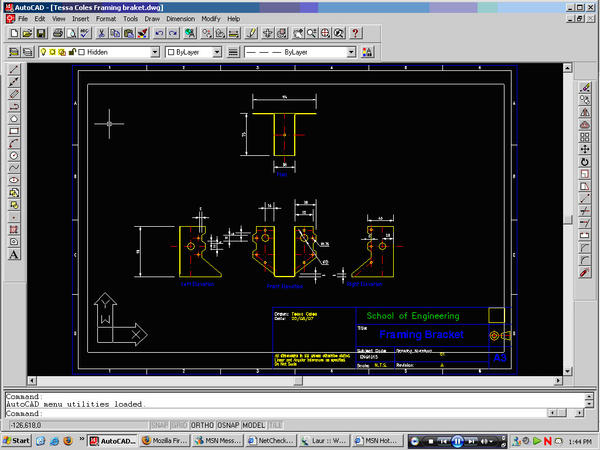Switch to MSN Hotmail taskbar button
Viewport: 600px width, 450px height.
coord(377,441)
